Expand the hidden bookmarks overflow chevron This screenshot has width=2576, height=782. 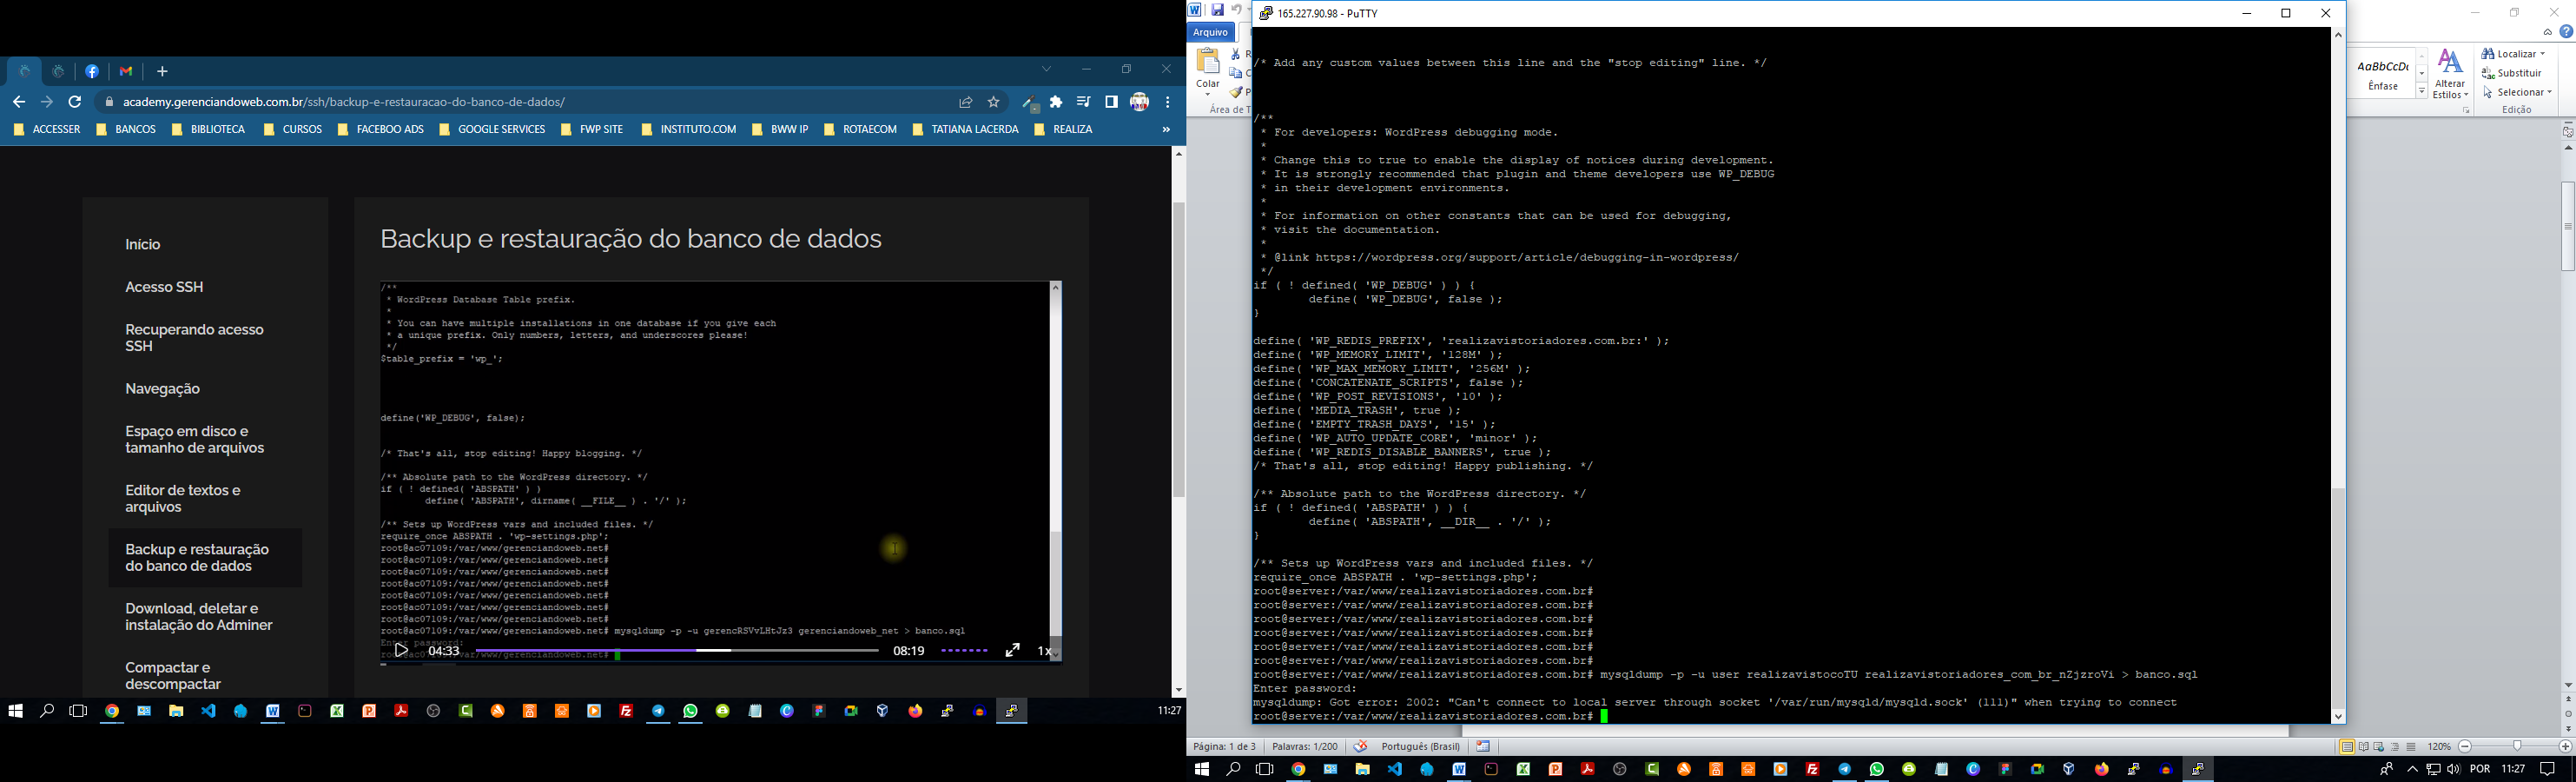[x=1166, y=129]
